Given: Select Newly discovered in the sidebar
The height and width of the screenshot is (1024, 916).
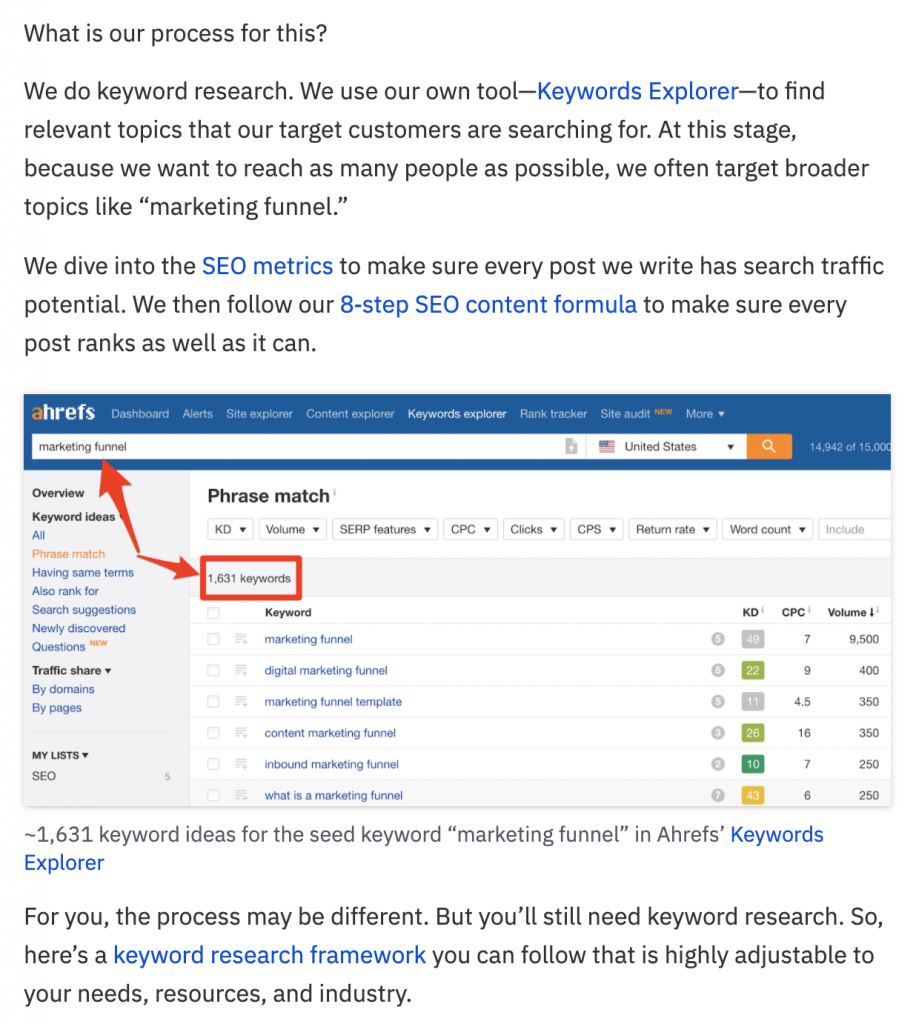Looking at the screenshot, I should click(78, 628).
